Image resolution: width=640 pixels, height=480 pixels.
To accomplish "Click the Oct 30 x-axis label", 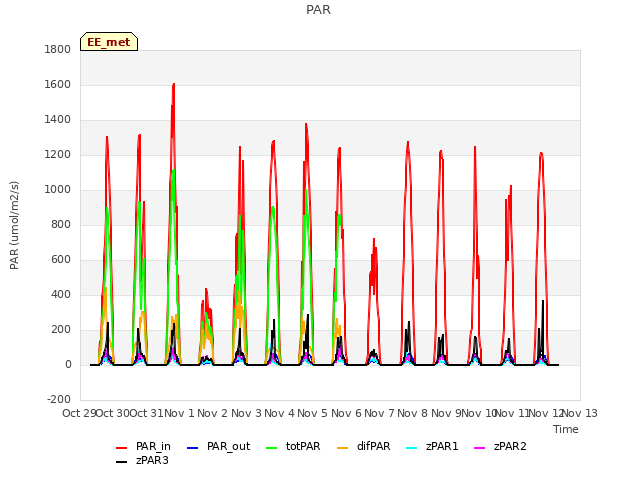I will point(113,413).
